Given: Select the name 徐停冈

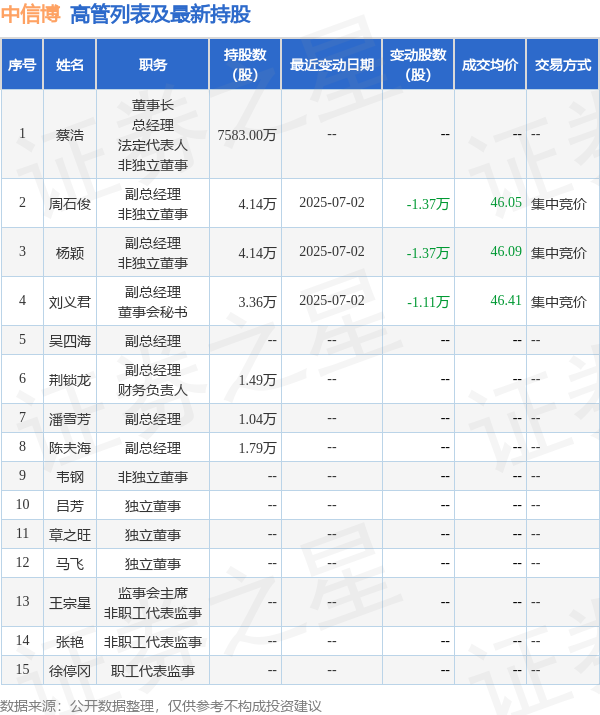Looking at the screenshot, I should [x=70, y=671].
